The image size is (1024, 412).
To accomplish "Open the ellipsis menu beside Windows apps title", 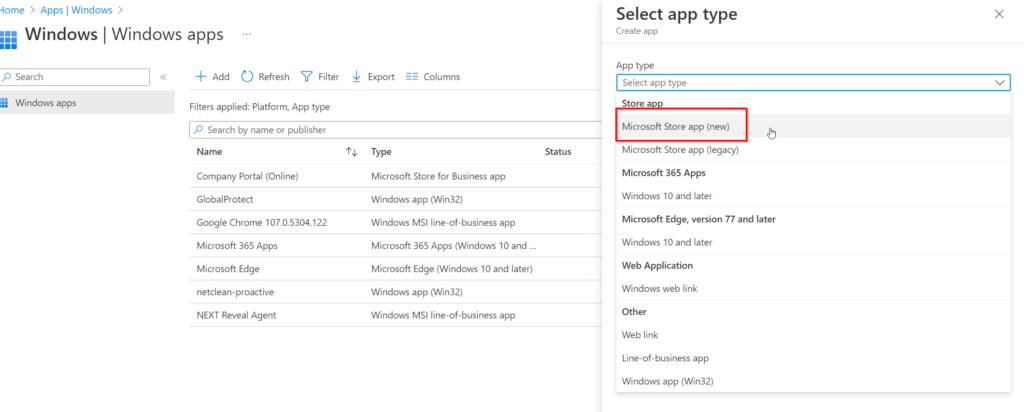I will coord(247,34).
